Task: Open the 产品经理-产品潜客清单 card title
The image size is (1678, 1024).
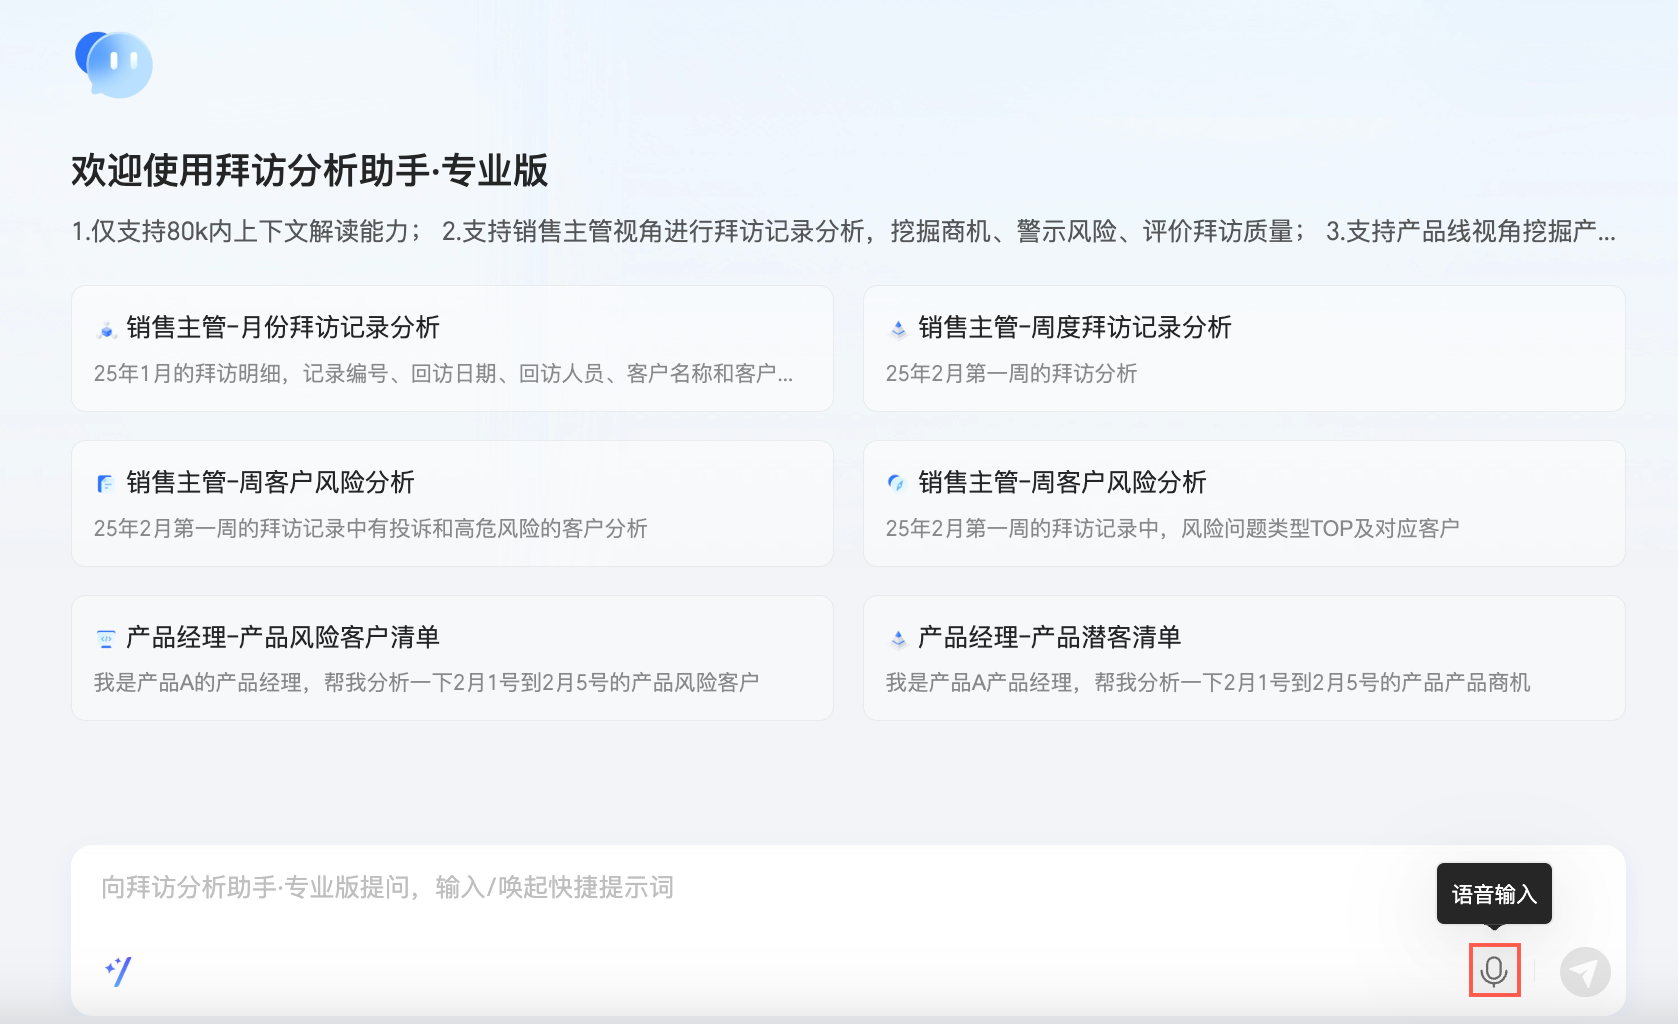Action: point(1049,637)
